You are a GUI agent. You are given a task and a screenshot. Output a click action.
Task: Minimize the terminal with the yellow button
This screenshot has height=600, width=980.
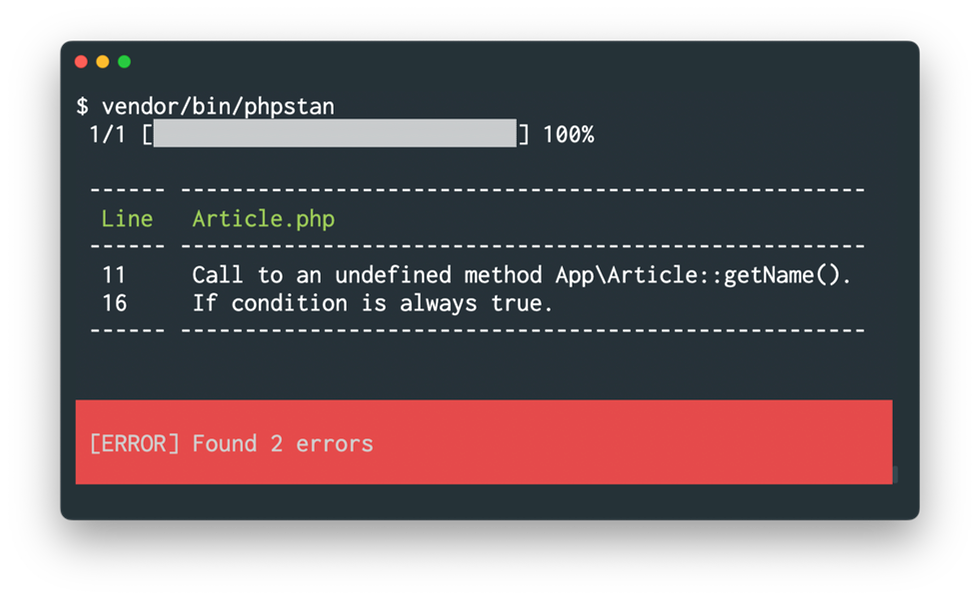point(102,61)
